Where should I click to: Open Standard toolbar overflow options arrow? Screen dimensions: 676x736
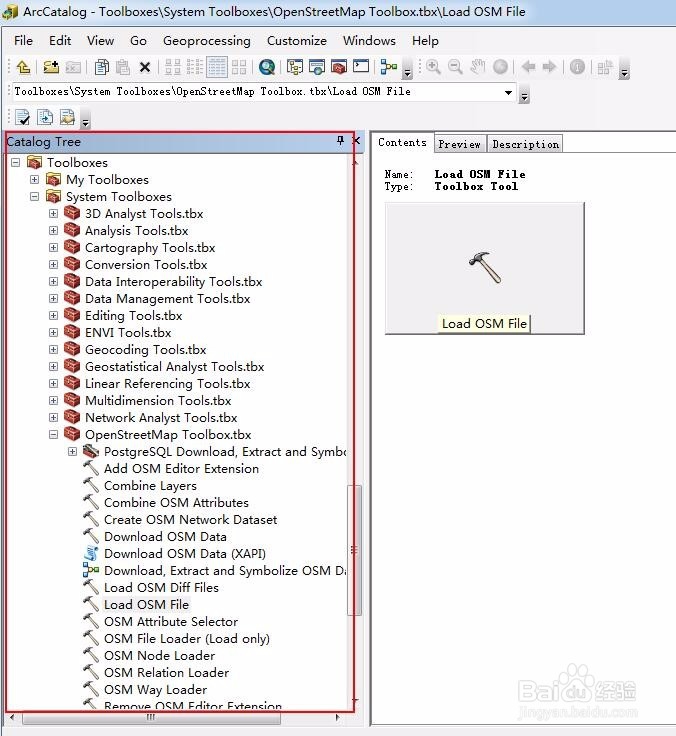(407, 68)
